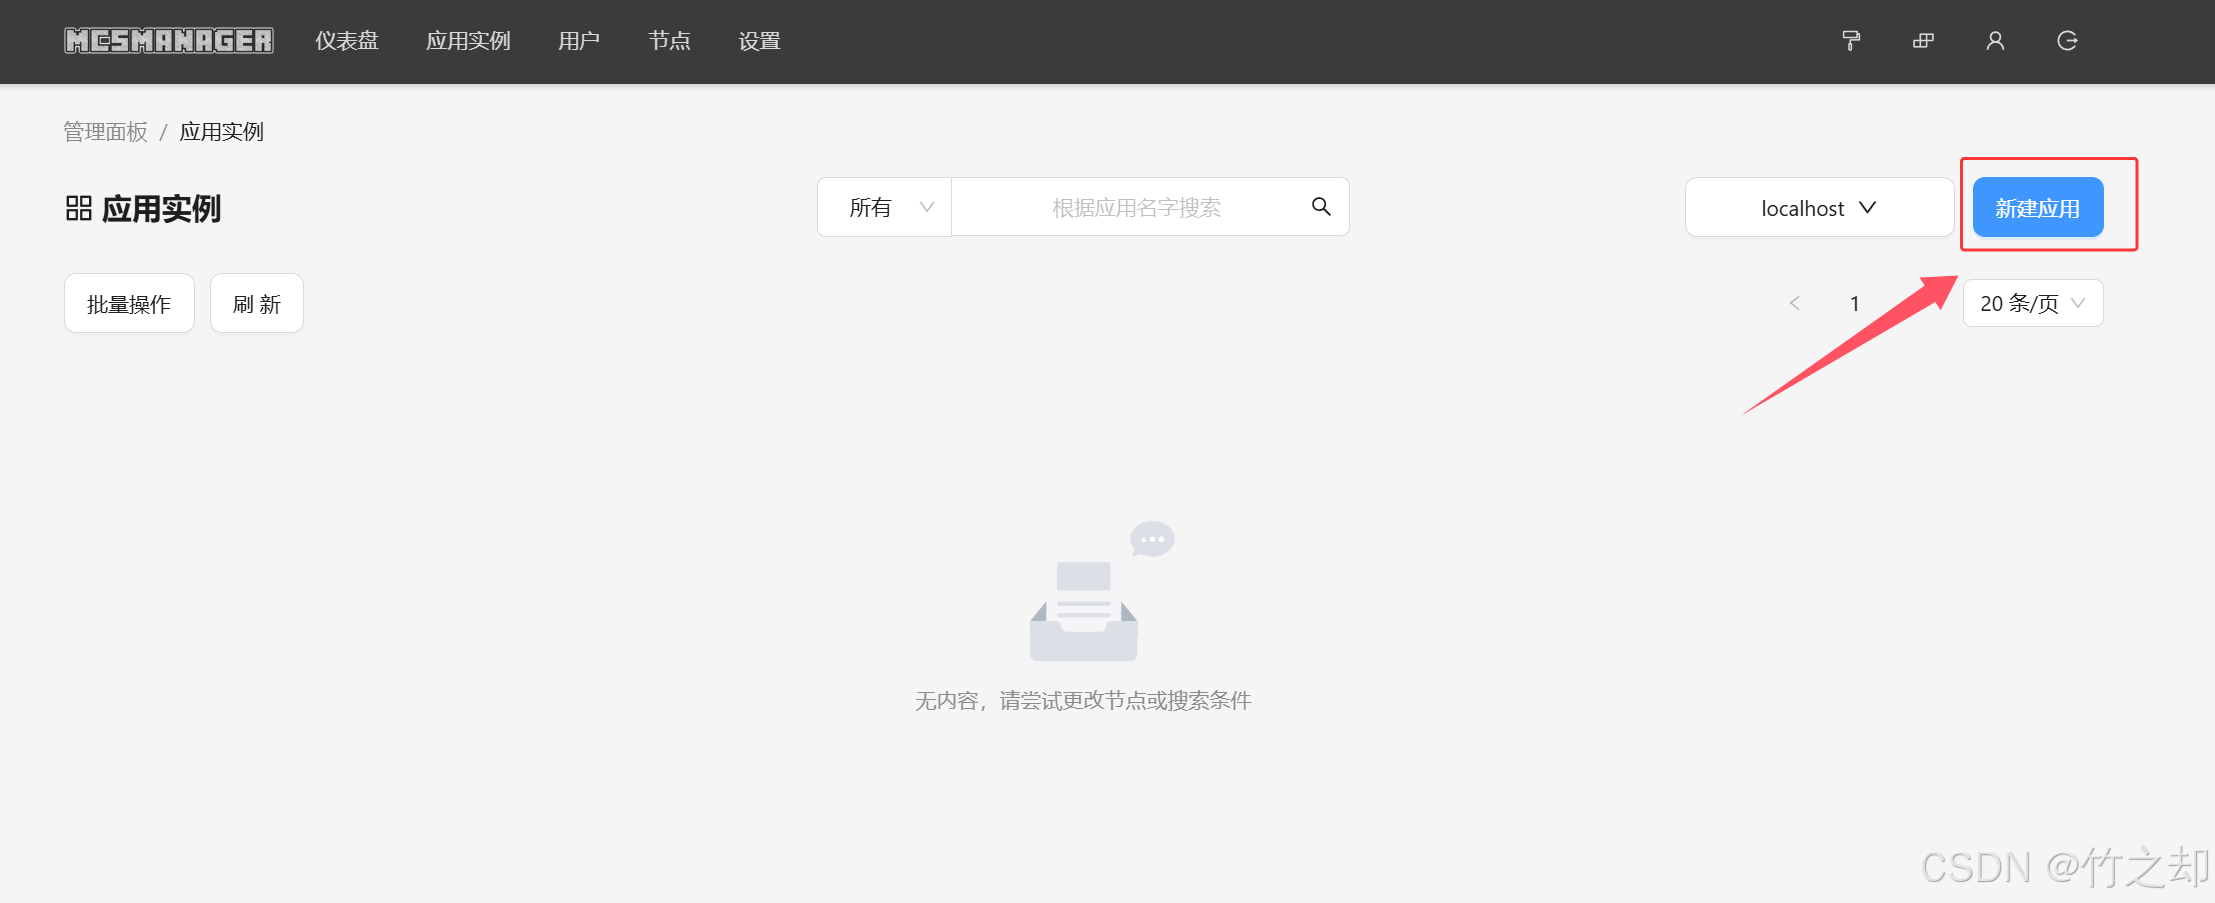Open the user profile icon
The image size is (2215, 903).
tap(1995, 41)
